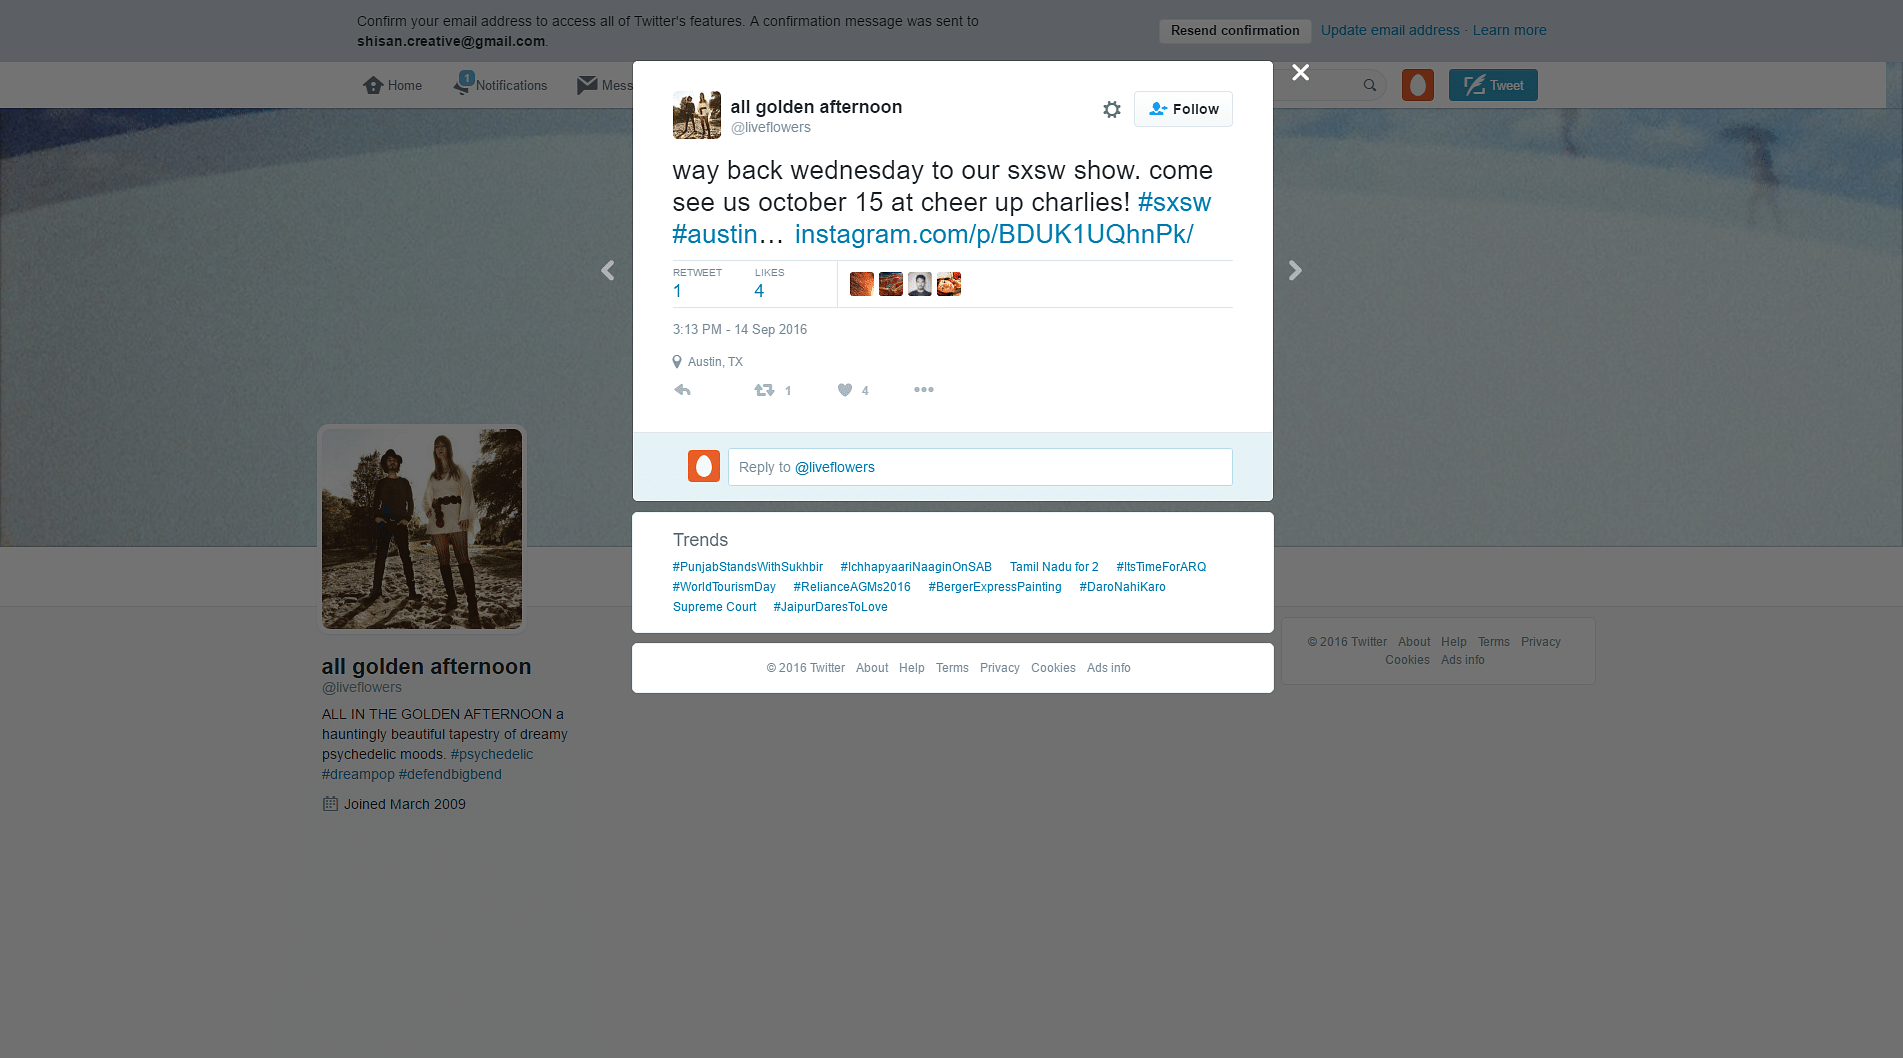Viewport: 1903px width, 1058px height.
Task: Click the search magnifier icon
Action: pyautogui.click(x=1369, y=85)
